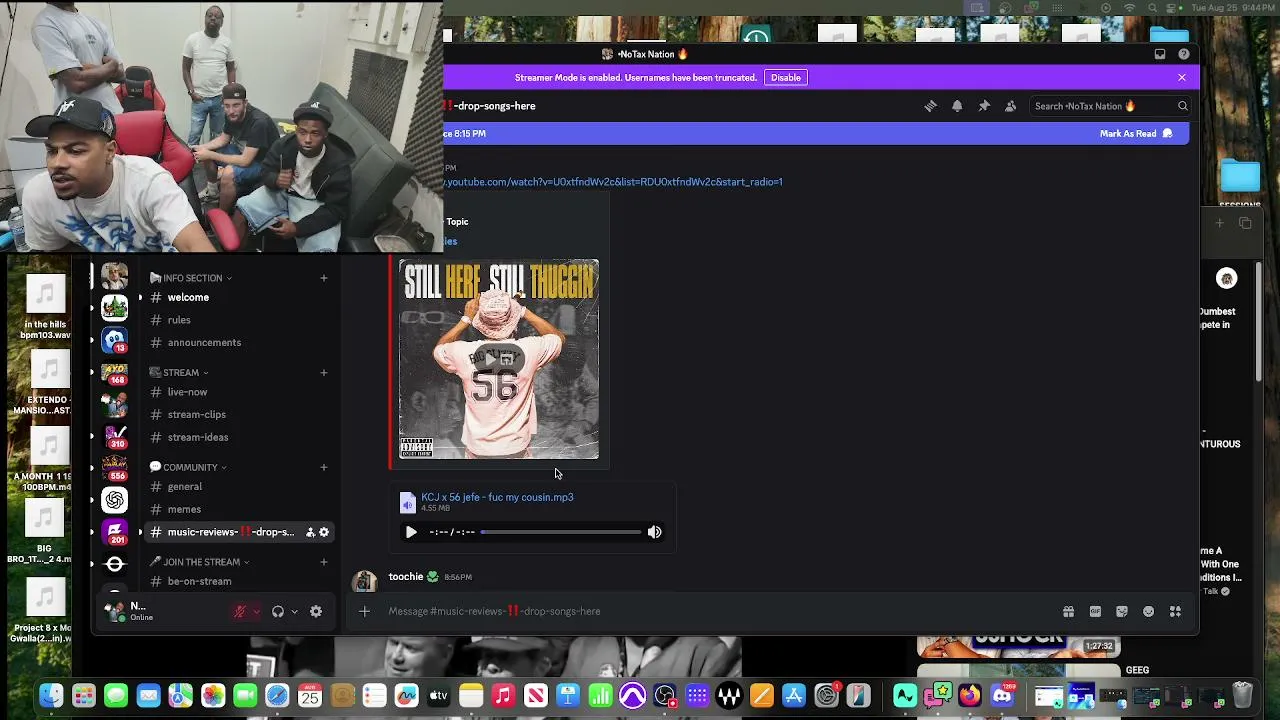Open Discord help icon

click(1184, 54)
